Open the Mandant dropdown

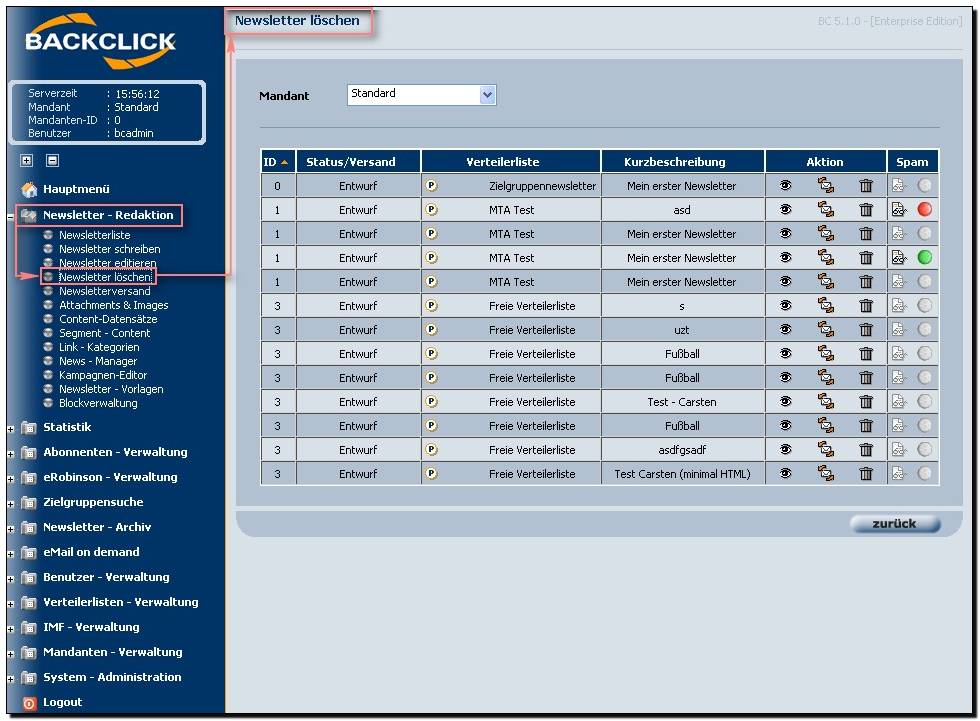click(422, 94)
